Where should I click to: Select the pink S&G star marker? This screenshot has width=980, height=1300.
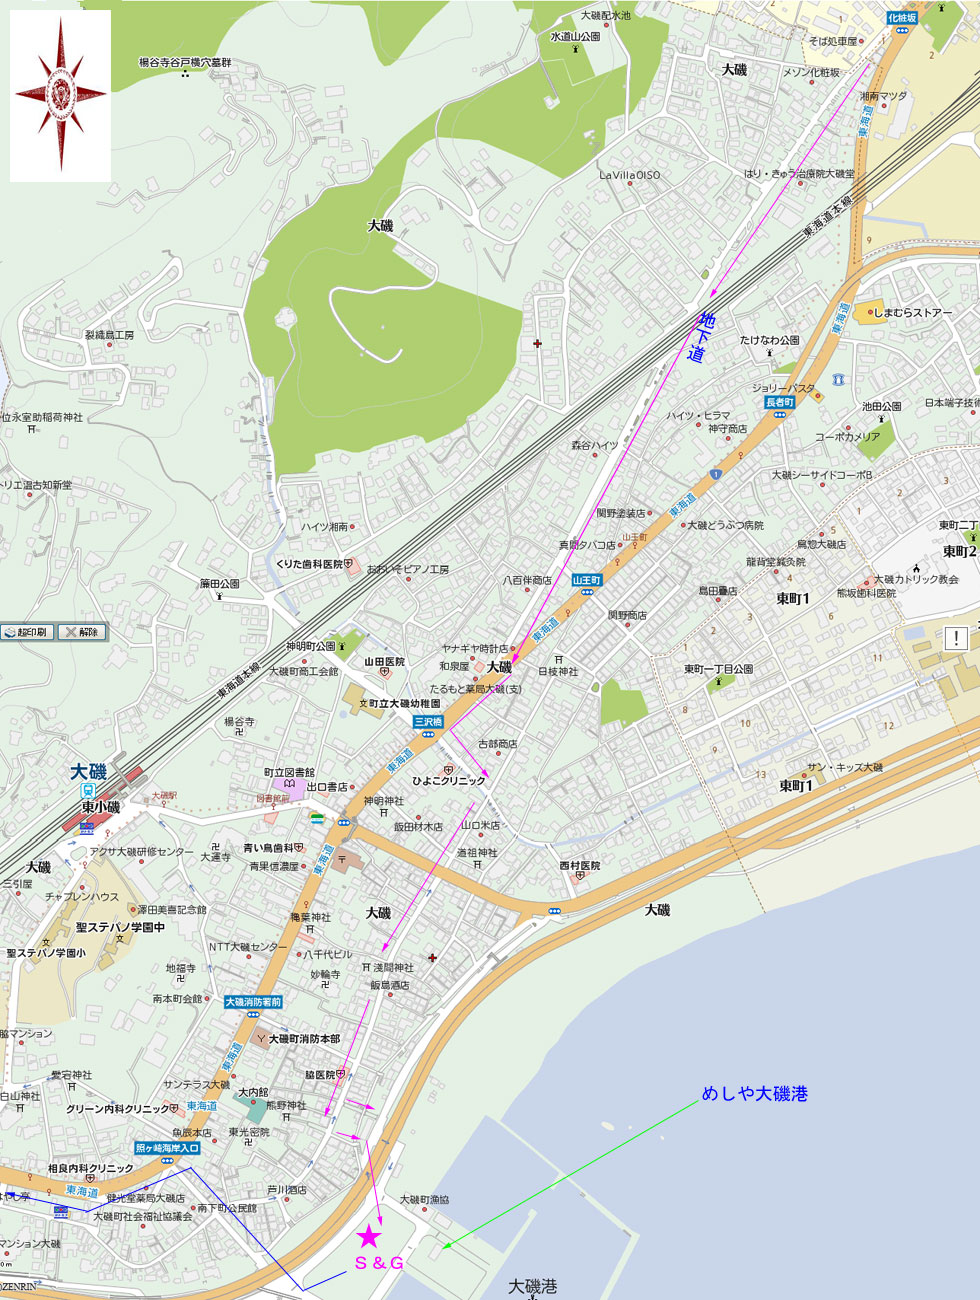click(x=369, y=1236)
